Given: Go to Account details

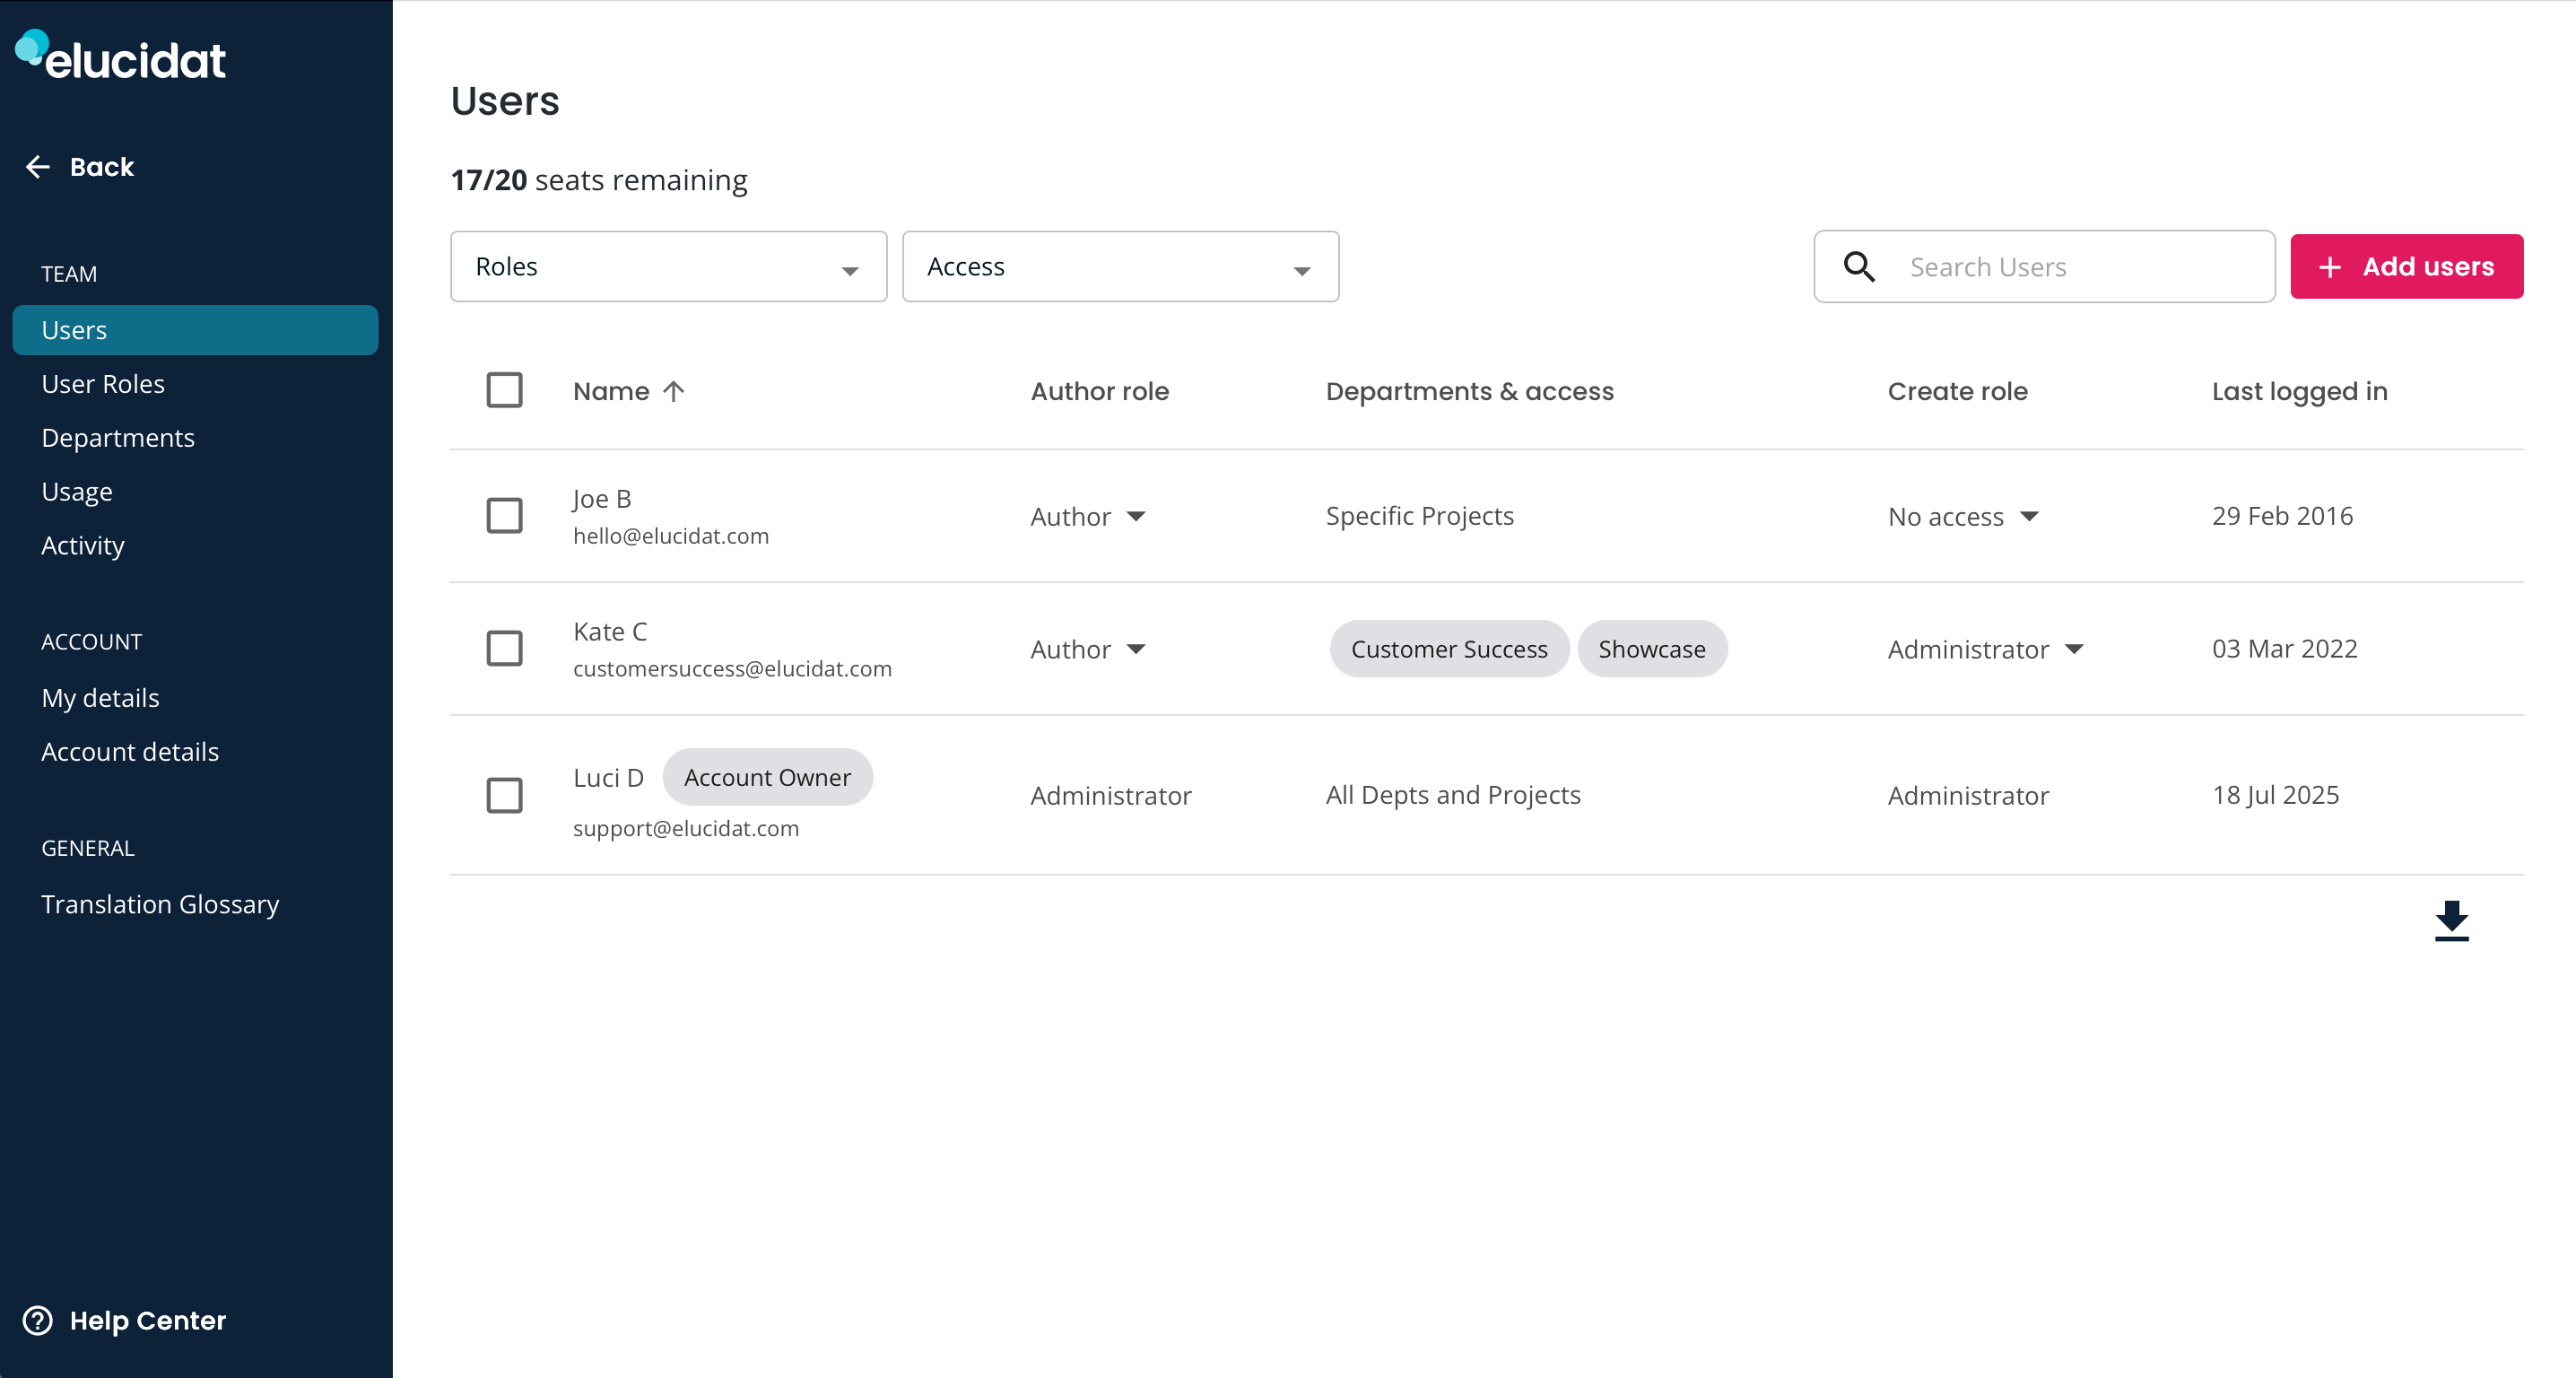Looking at the screenshot, I should (x=130, y=751).
